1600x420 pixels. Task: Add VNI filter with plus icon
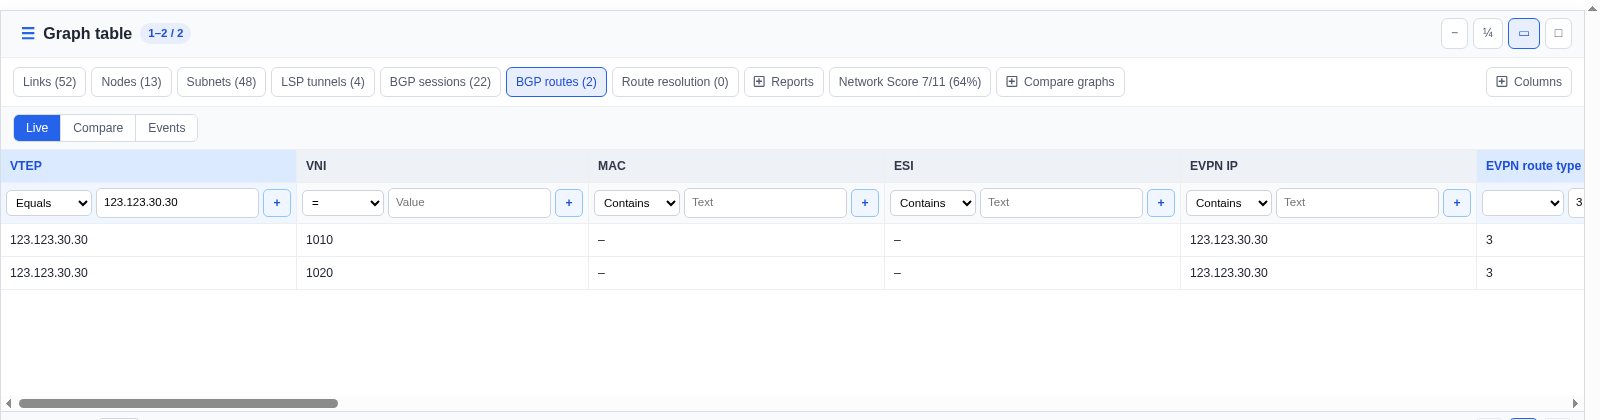(x=569, y=203)
